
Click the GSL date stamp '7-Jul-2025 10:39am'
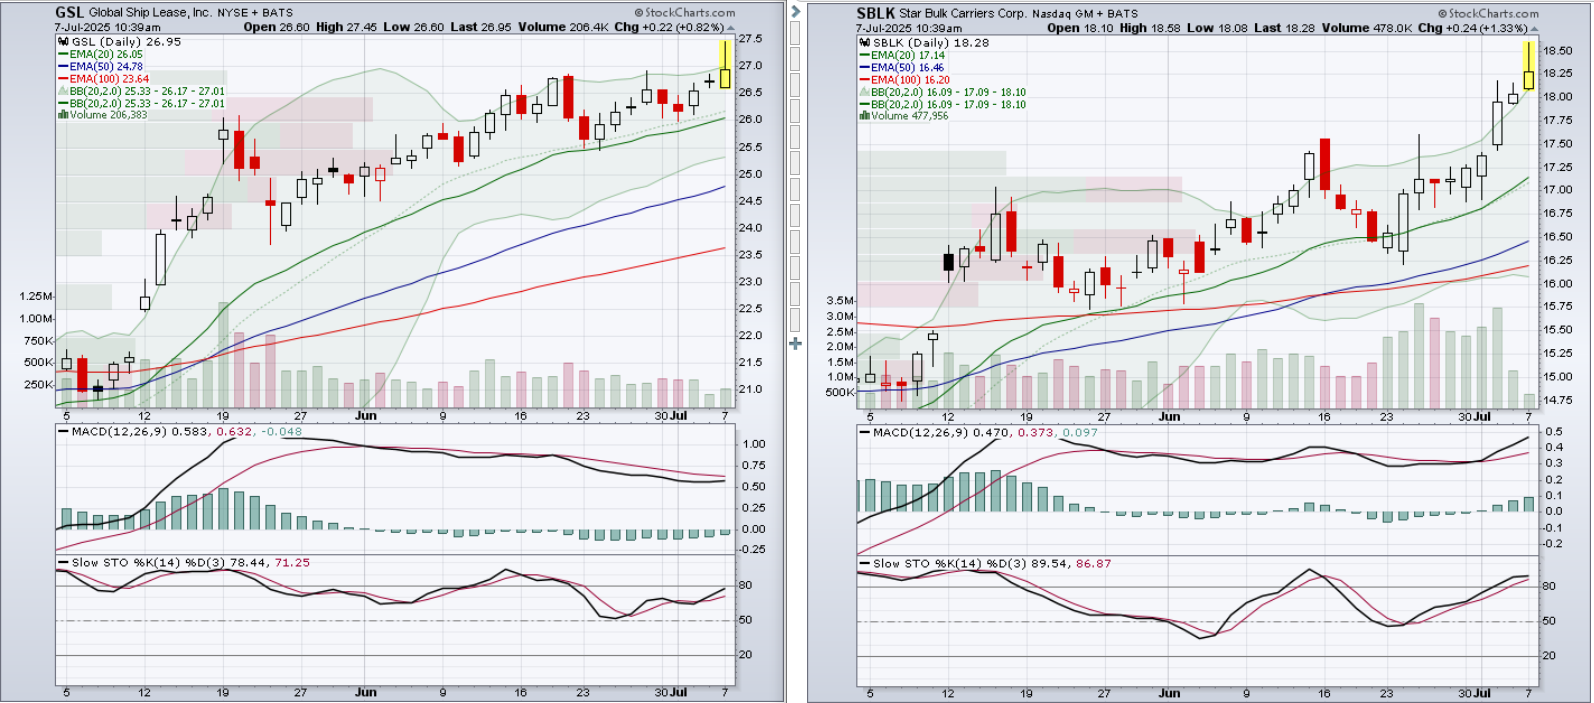tap(108, 27)
